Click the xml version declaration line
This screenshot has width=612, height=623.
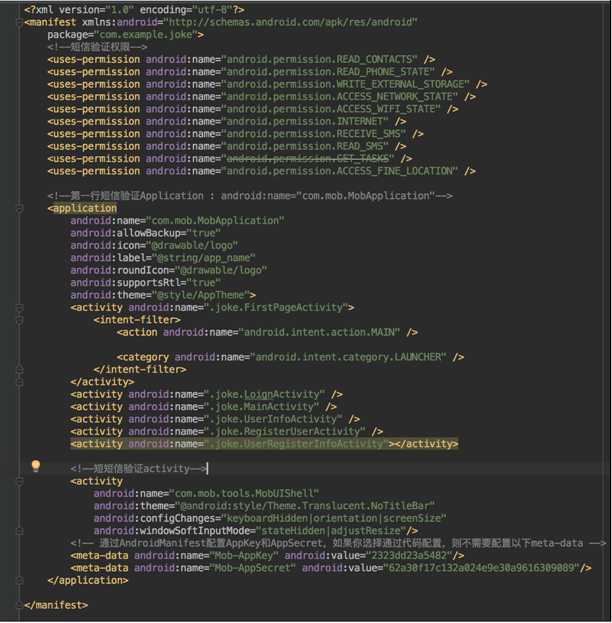(134, 10)
